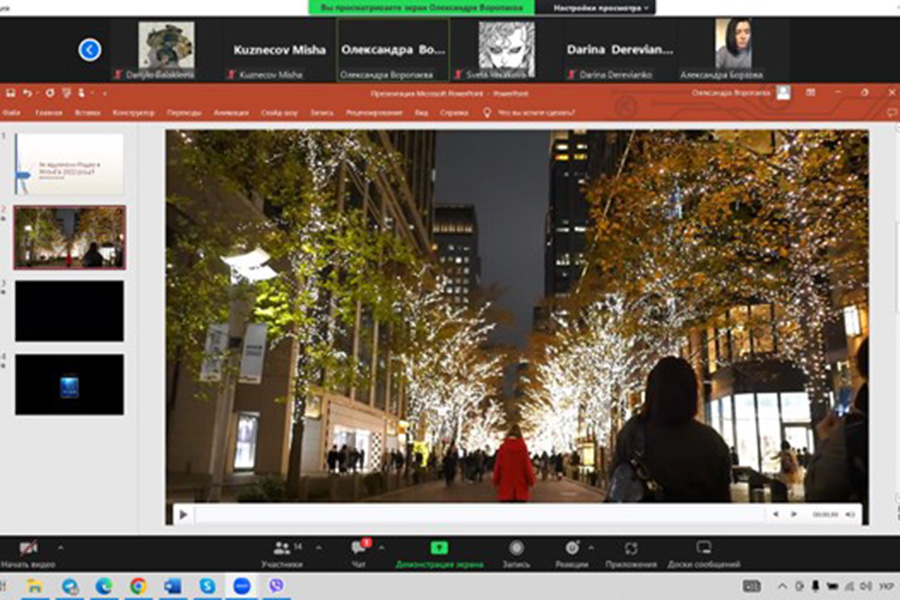Viewport: 900px width, 600px height.
Task: Select Kuznecov Misha participant tile
Action: pyautogui.click(x=280, y=51)
